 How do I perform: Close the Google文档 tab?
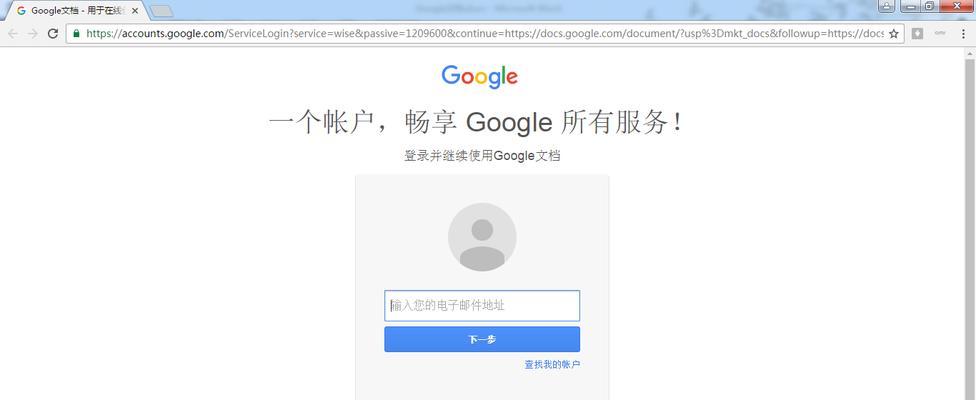[135, 11]
